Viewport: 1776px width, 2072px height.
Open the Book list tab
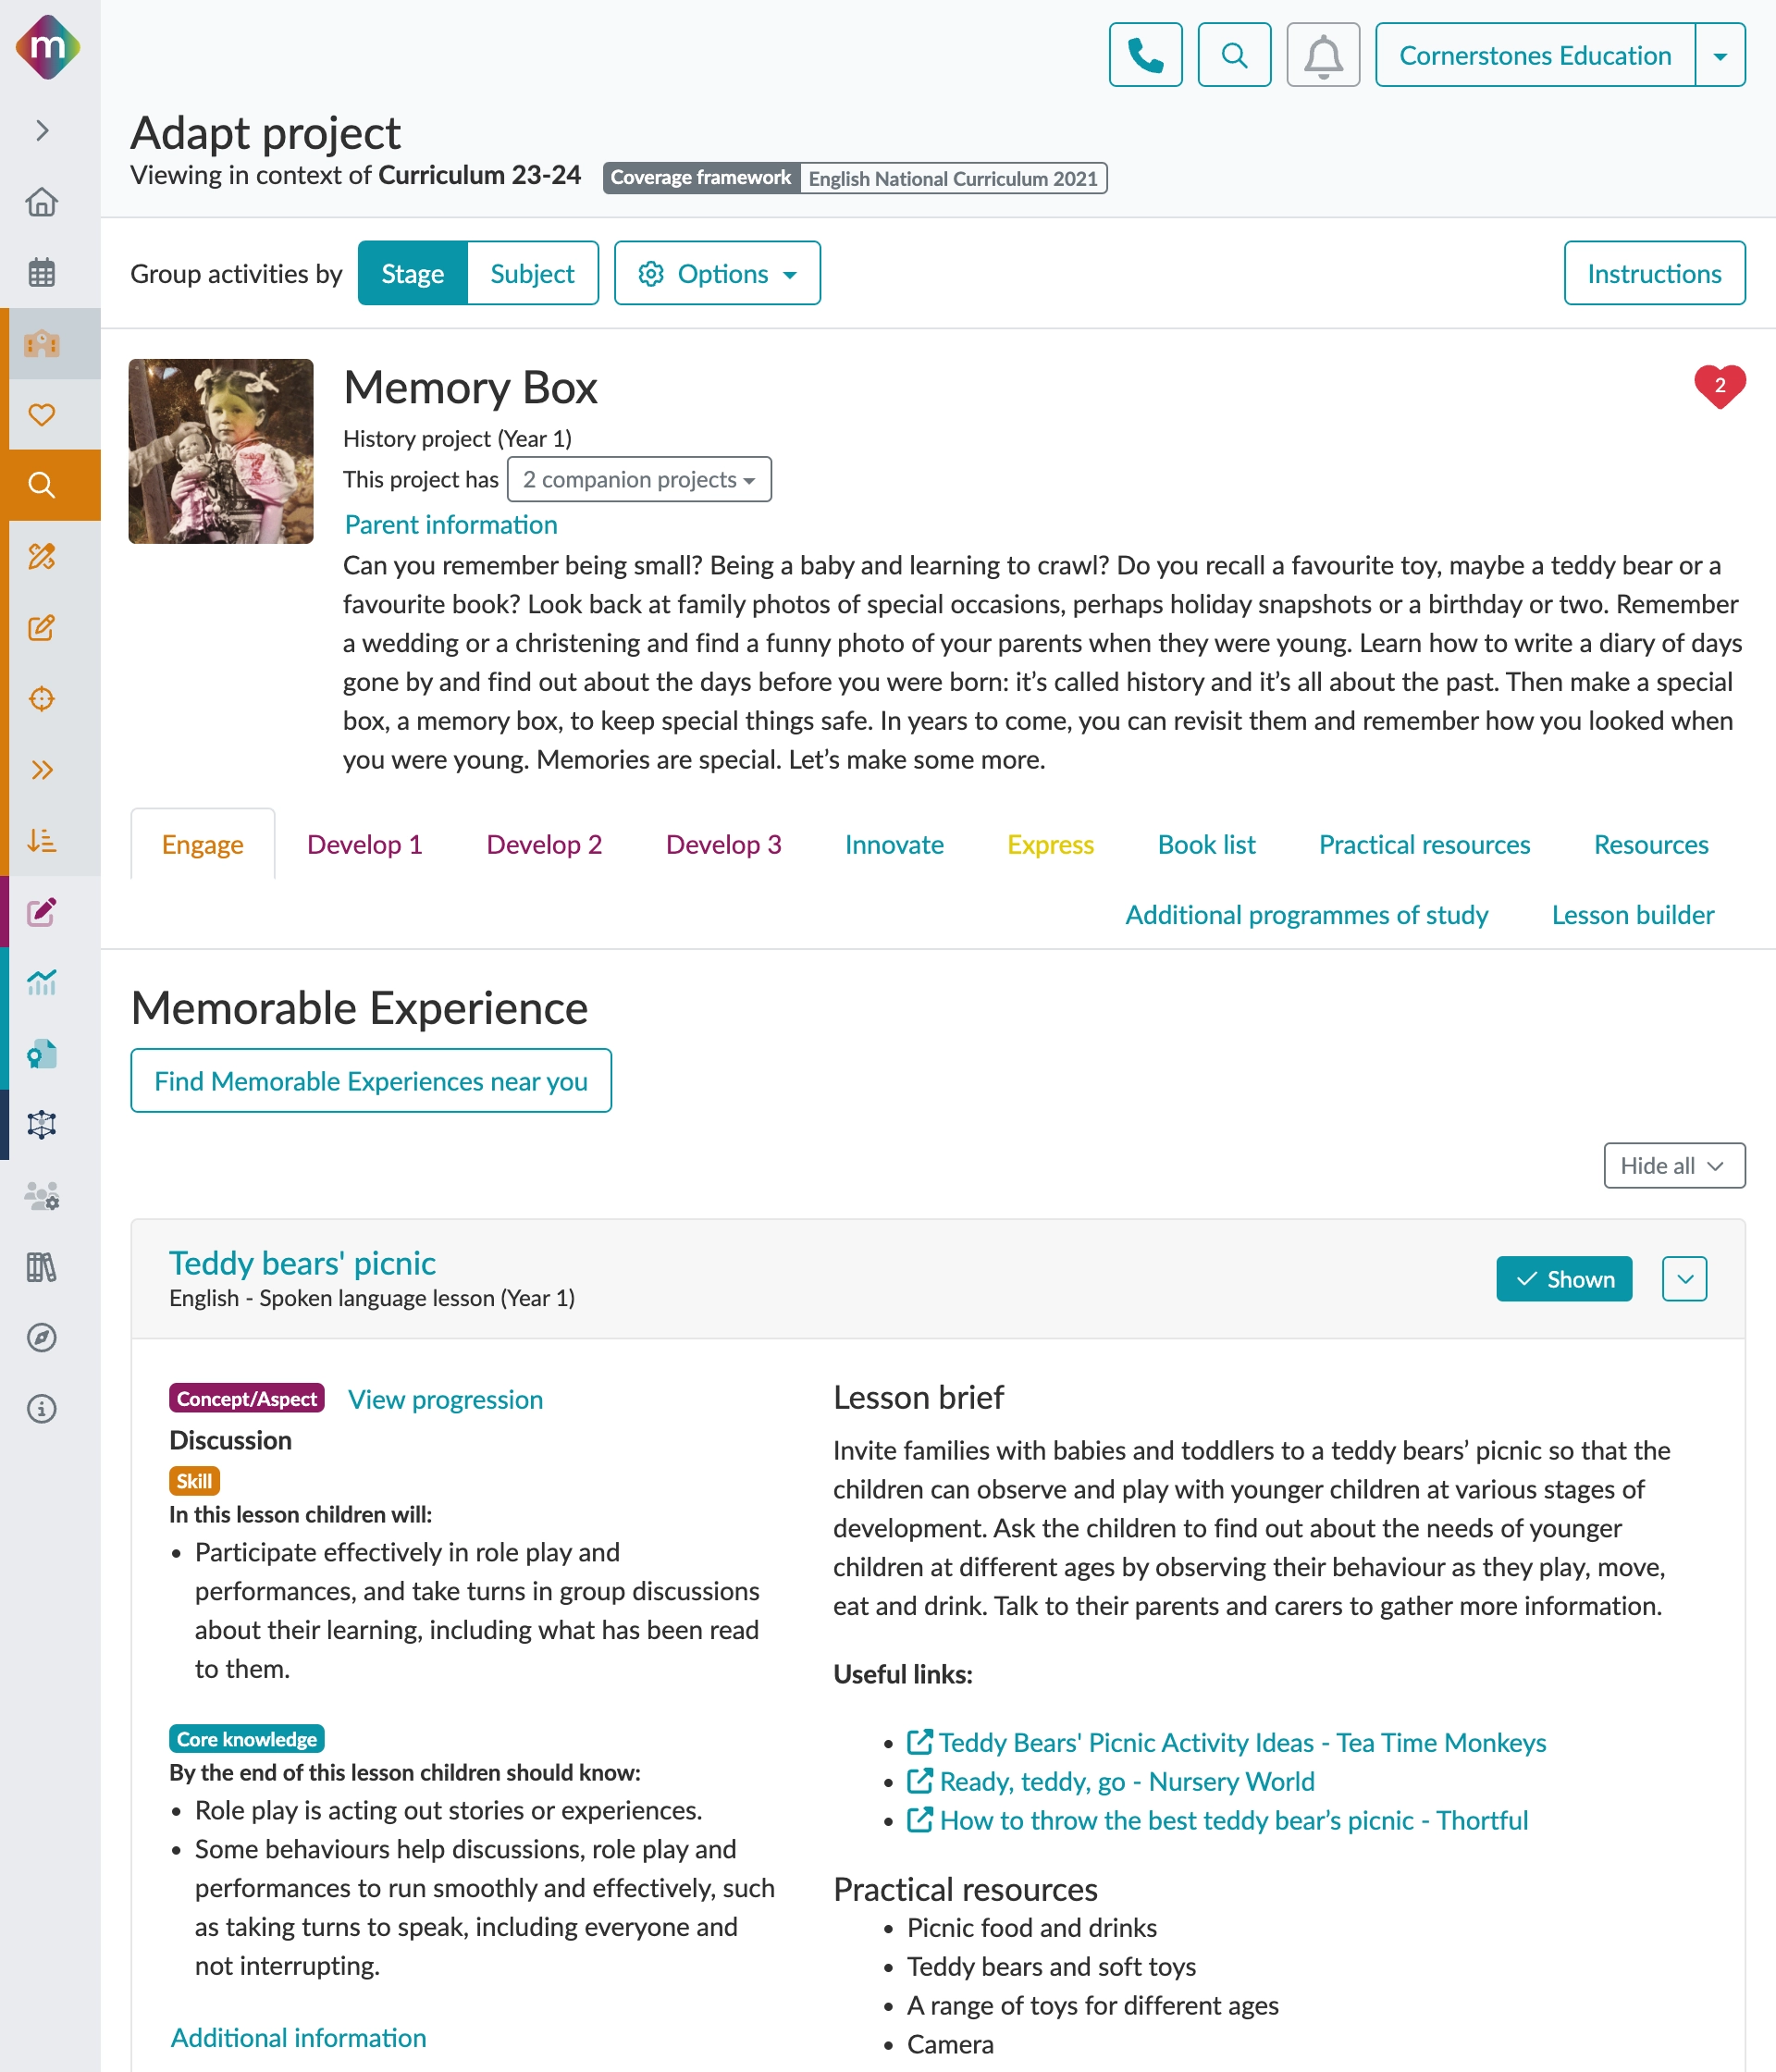[x=1206, y=845]
